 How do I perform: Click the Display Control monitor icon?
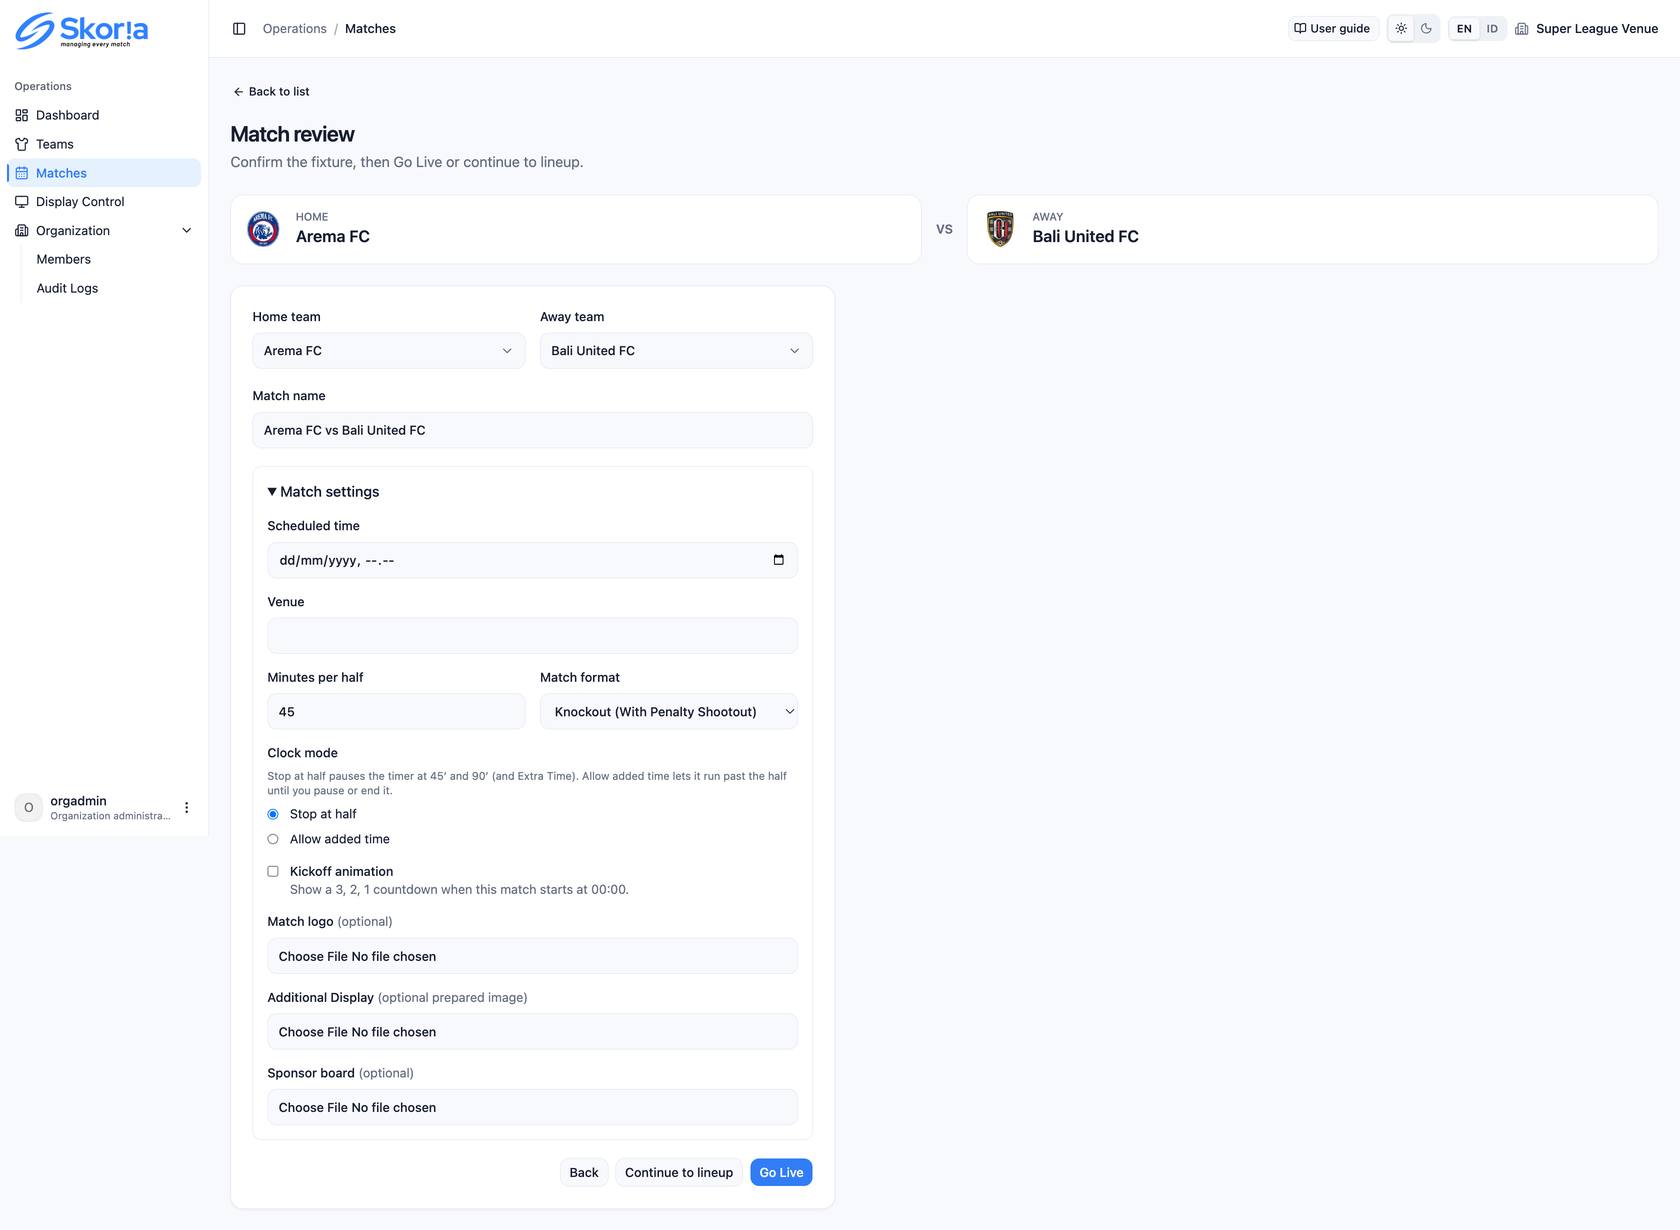click(x=22, y=202)
